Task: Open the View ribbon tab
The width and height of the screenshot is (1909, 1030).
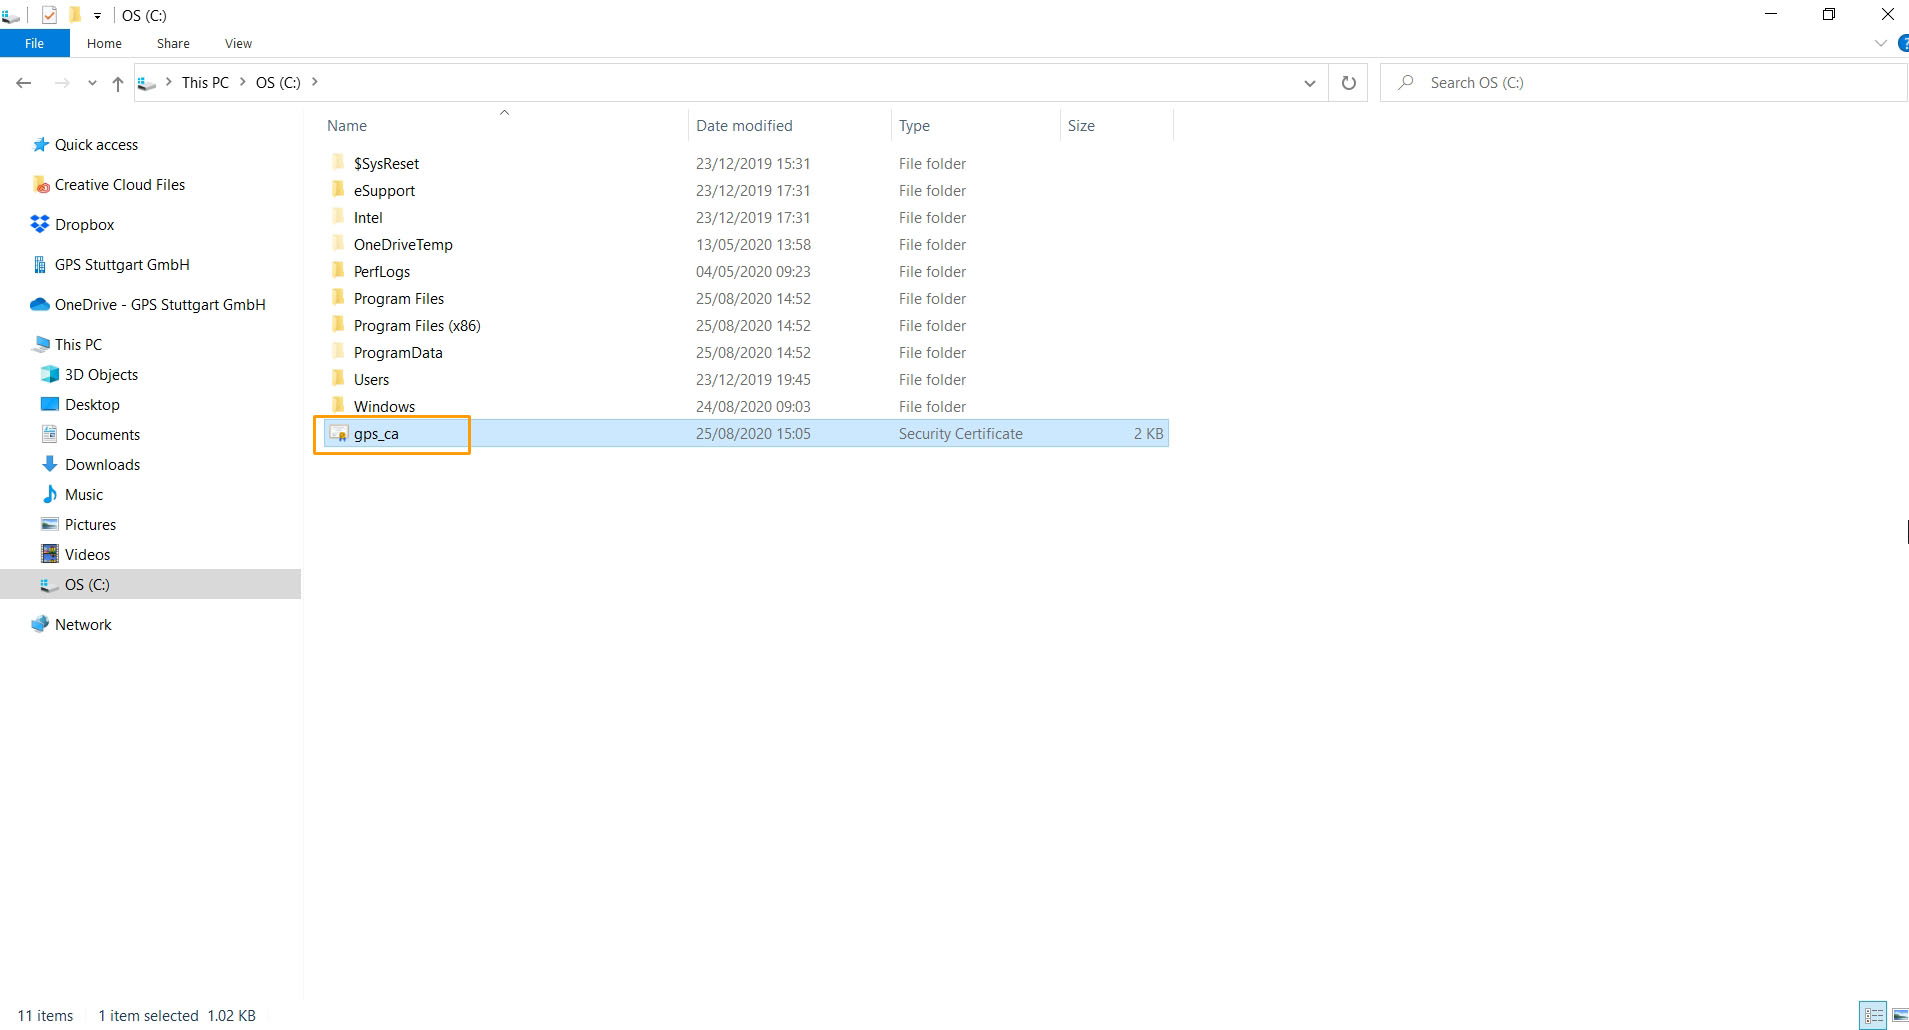Action: pos(238,44)
